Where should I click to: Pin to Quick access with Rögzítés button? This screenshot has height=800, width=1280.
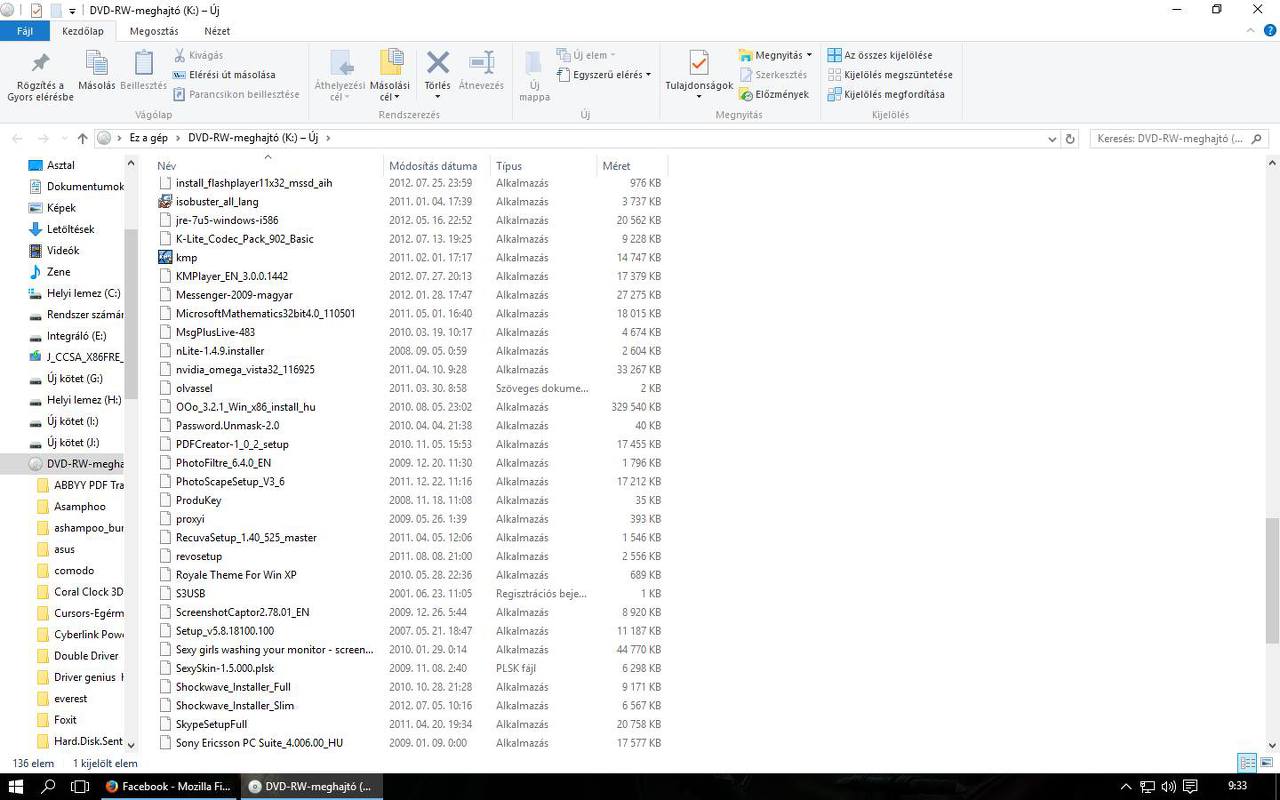(x=40, y=76)
